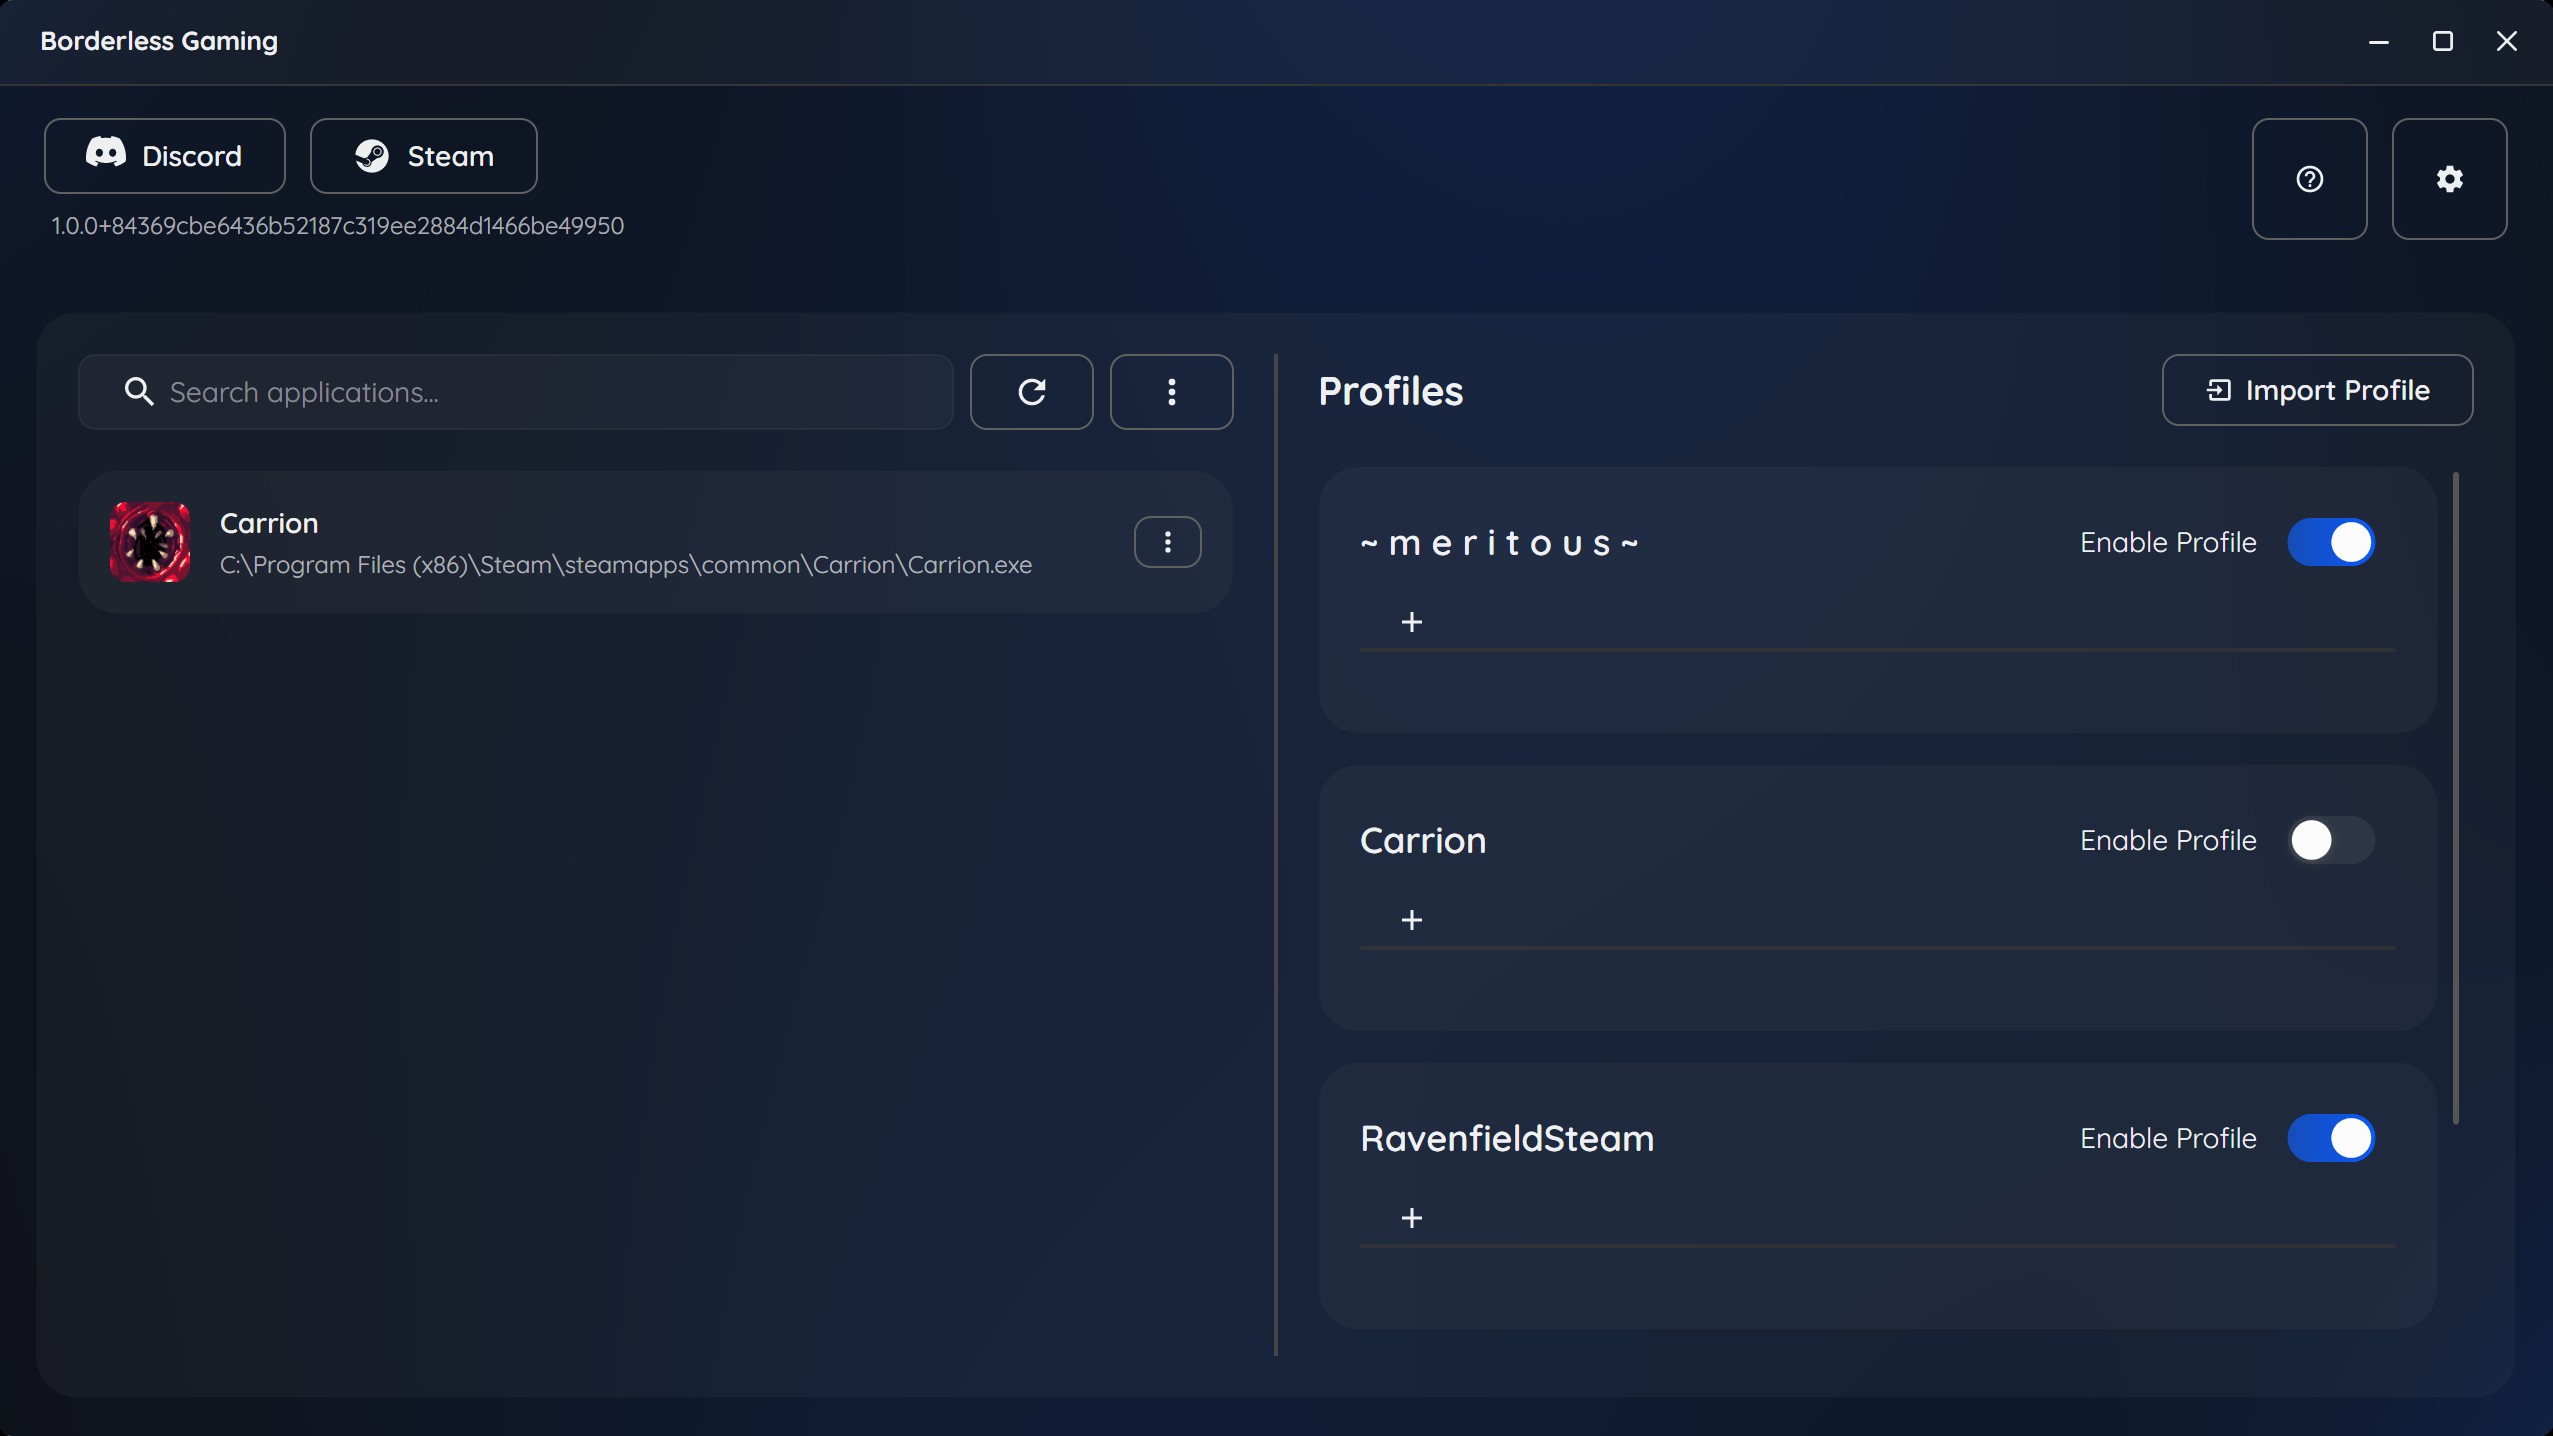Click the search magnifier icon
This screenshot has height=1436, width=2553.
click(139, 392)
